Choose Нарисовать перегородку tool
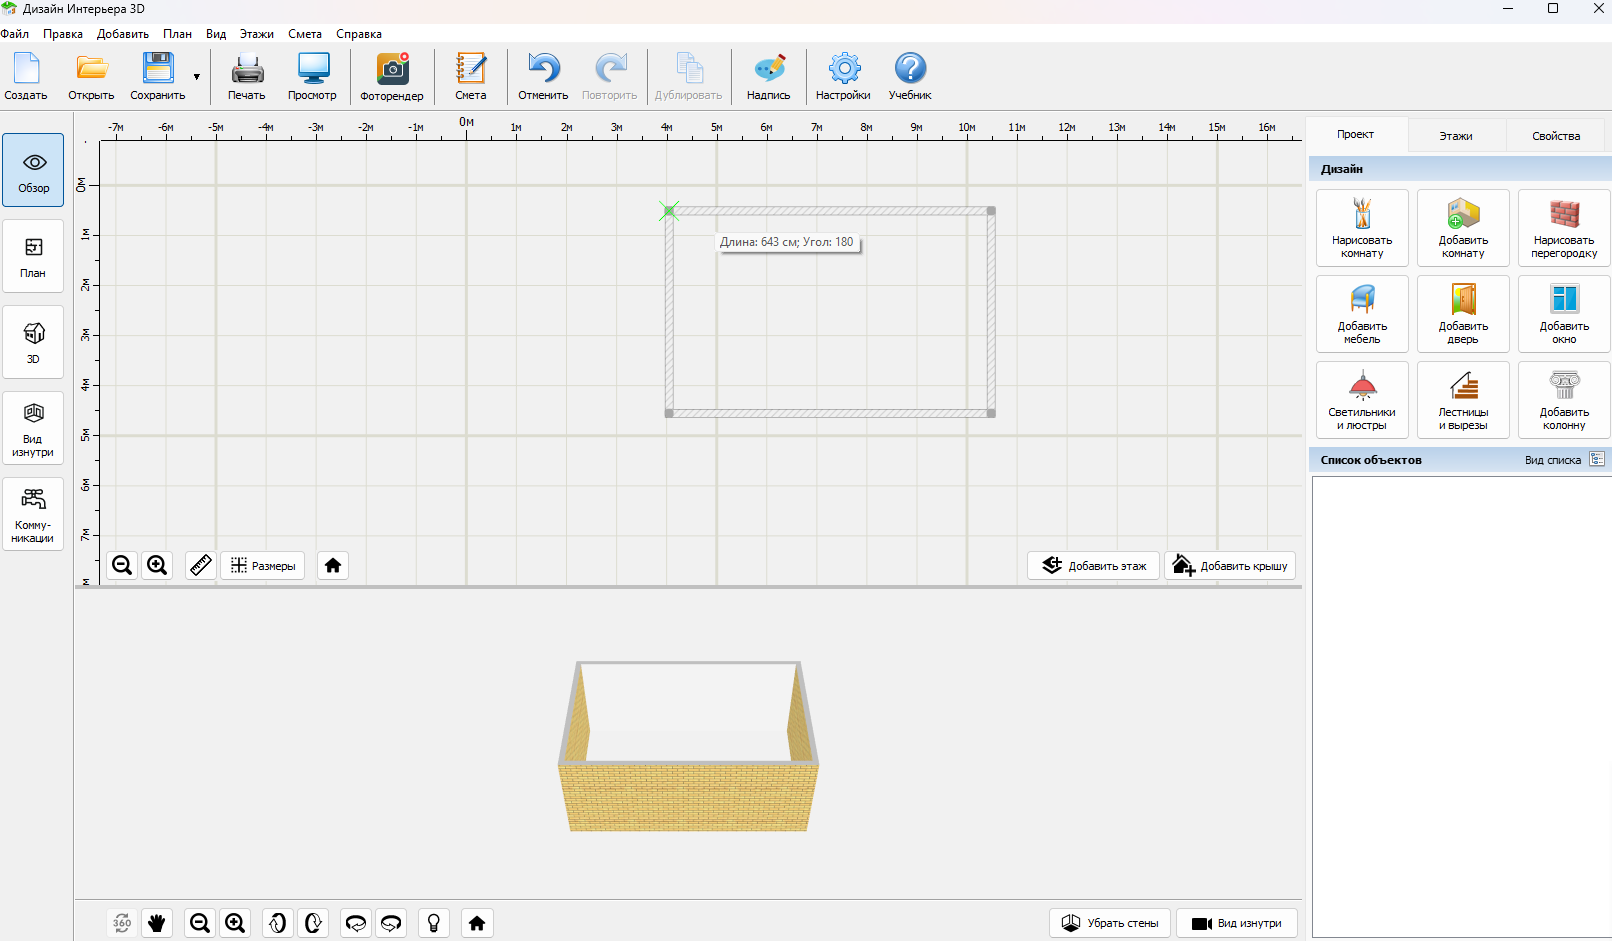The width and height of the screenshot is (1612, 941). coord(1564,228)
